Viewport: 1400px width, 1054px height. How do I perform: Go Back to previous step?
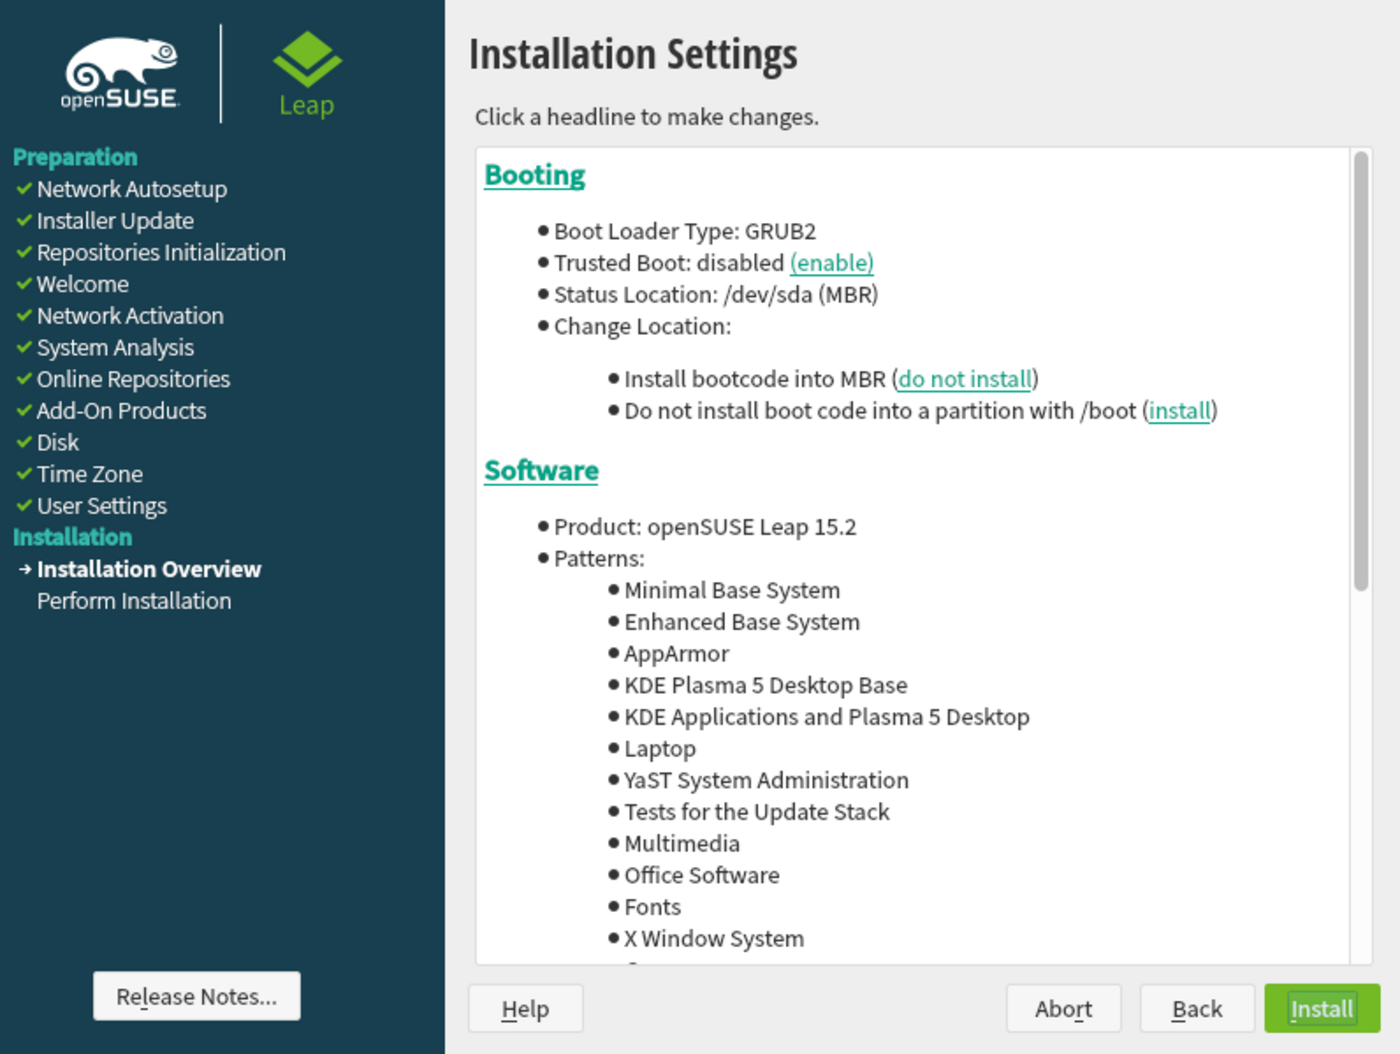tap(1196, 1009)
